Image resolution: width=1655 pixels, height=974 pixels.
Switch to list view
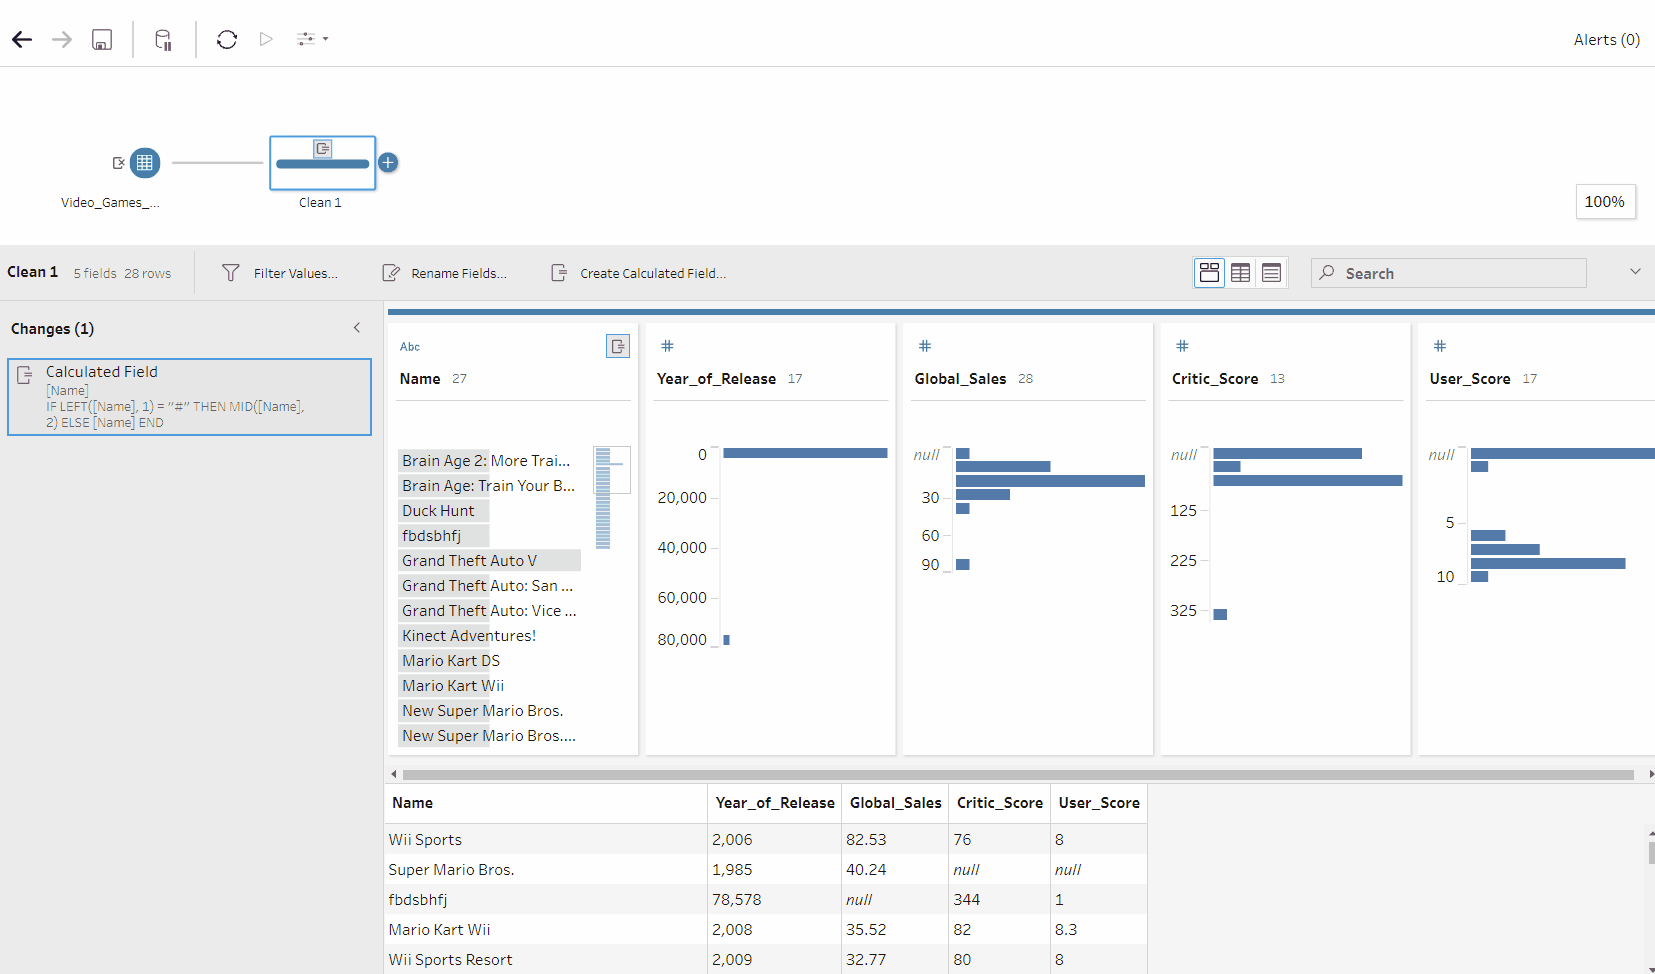click(1271, 273)
